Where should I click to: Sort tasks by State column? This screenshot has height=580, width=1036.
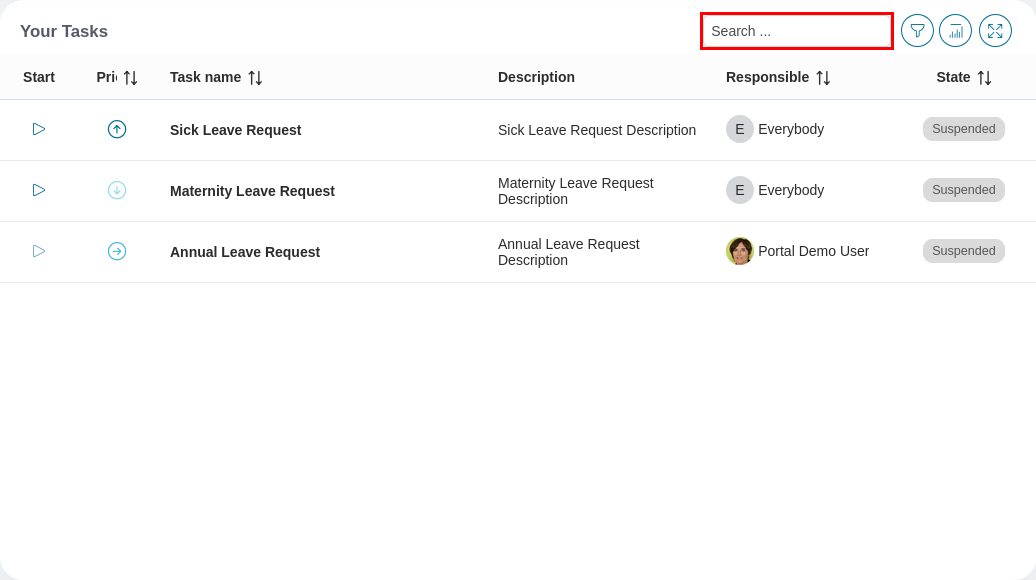(984, 78)
